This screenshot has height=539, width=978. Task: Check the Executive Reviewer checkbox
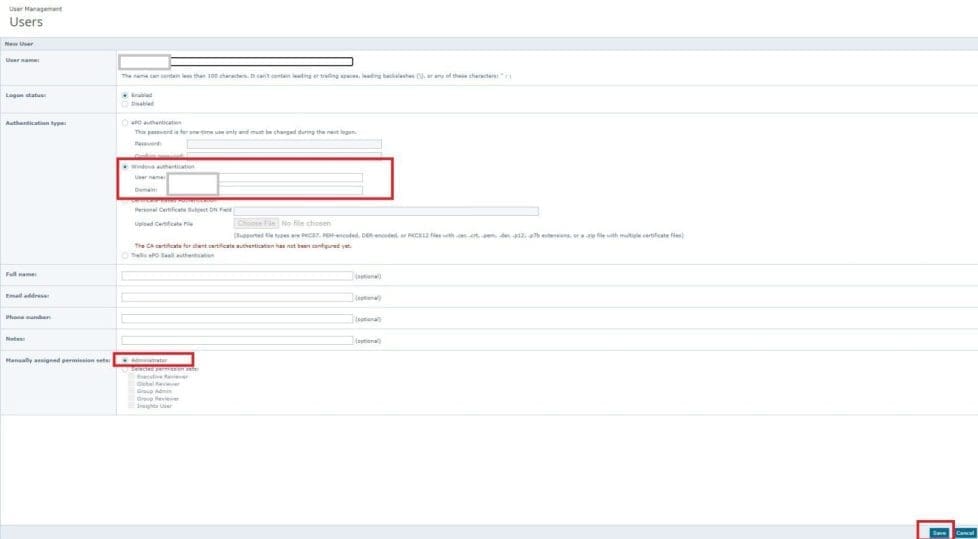point(131,377)
